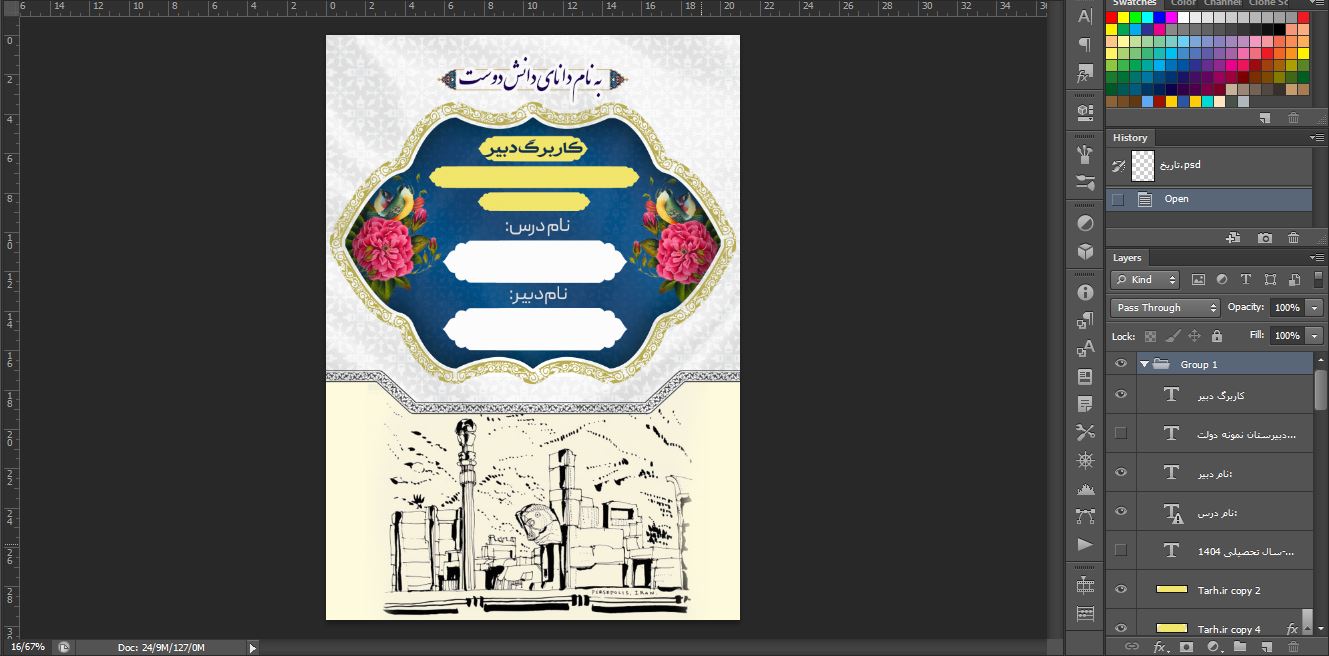Show the سال تحصیلی 1404 text layer
The height and width of the screenshot is (656, 1329).
(x=1120, y=550)
